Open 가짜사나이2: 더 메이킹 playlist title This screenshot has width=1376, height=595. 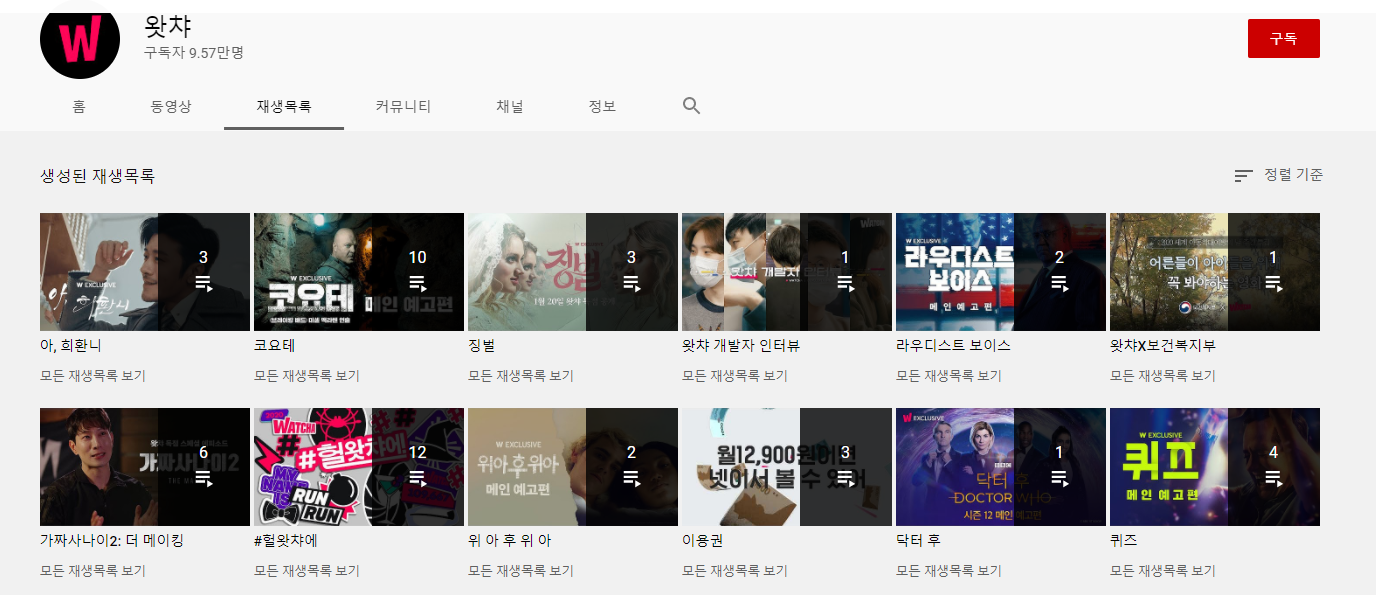pos(112,541)
